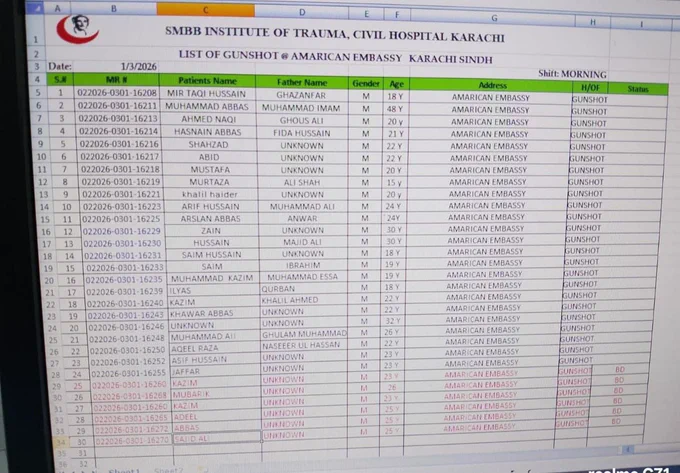Select column G header
The width and height of the screenshot is (680, 473).
[x=494, y=18]
